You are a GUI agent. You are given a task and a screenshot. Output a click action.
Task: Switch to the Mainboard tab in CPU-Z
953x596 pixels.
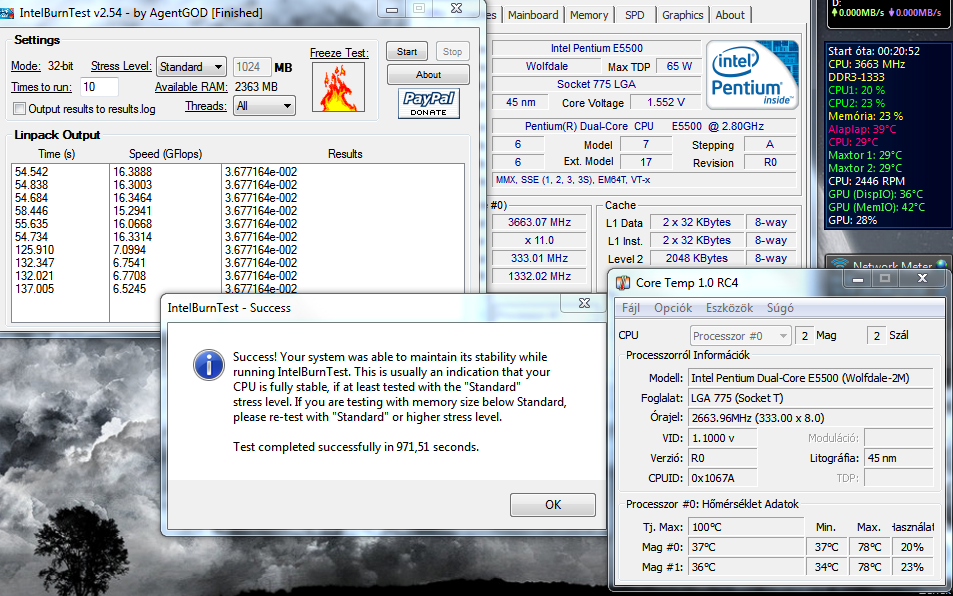click(533, 15)
